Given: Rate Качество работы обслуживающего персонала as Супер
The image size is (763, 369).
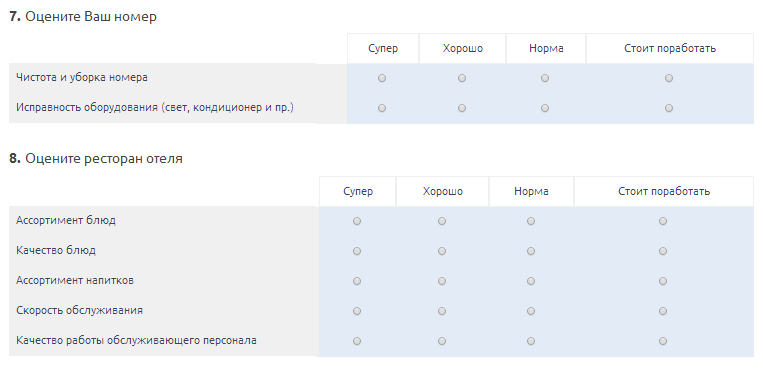Looking at the screenshot, I should pyautogui.click(x=357, y=341).
